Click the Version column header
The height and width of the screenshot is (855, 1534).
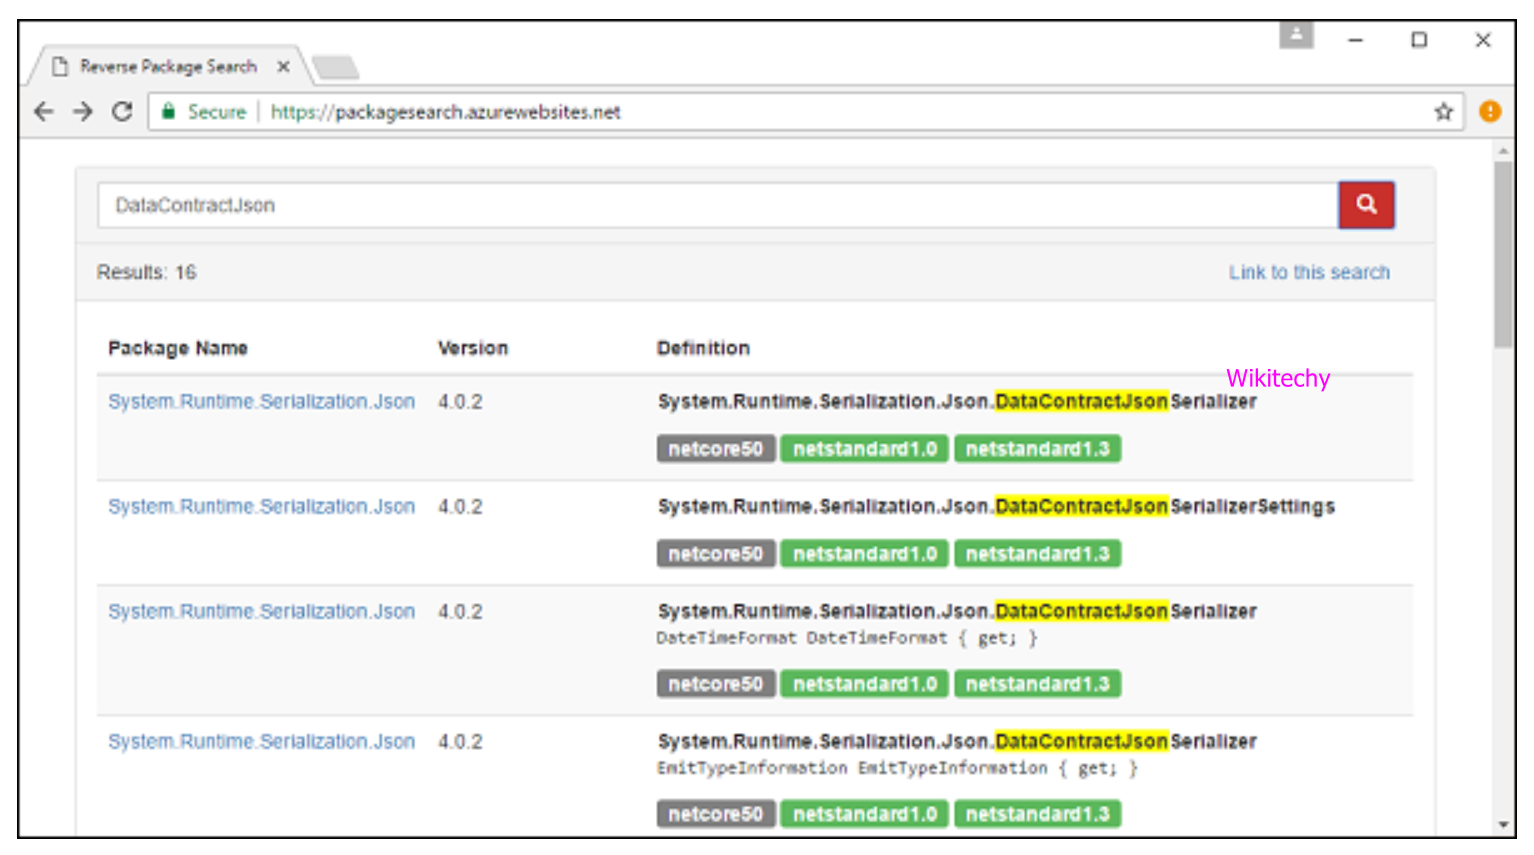point(472,348)
